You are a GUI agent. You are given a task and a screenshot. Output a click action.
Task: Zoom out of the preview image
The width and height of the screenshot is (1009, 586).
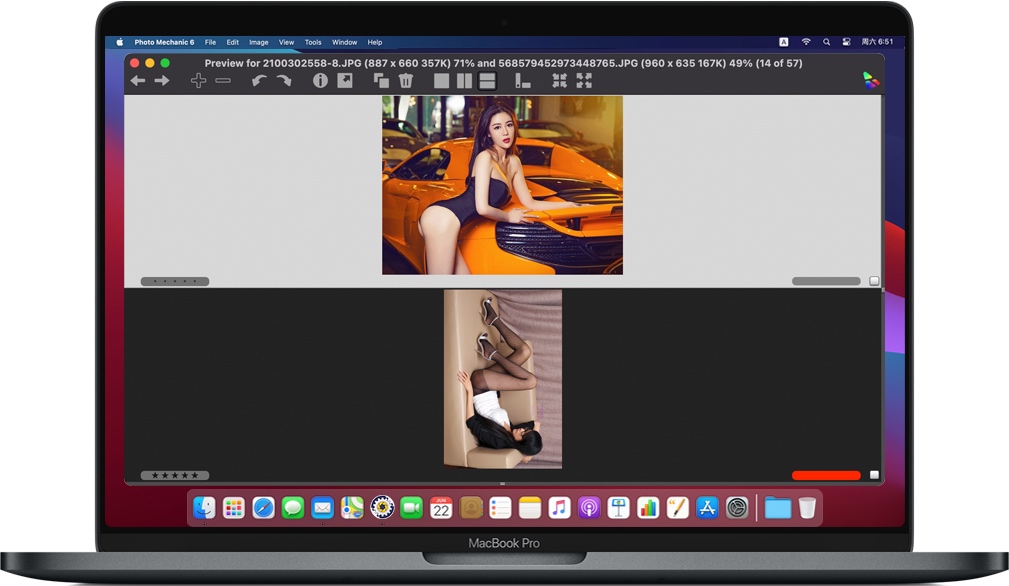tap(224, 80)
